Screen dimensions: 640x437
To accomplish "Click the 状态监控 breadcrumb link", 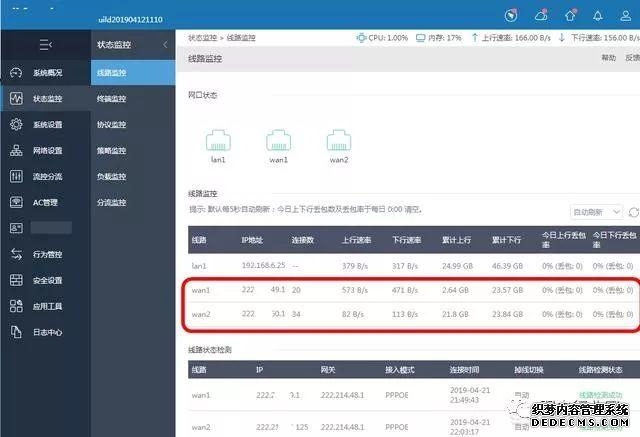I will tap(202, 38).
